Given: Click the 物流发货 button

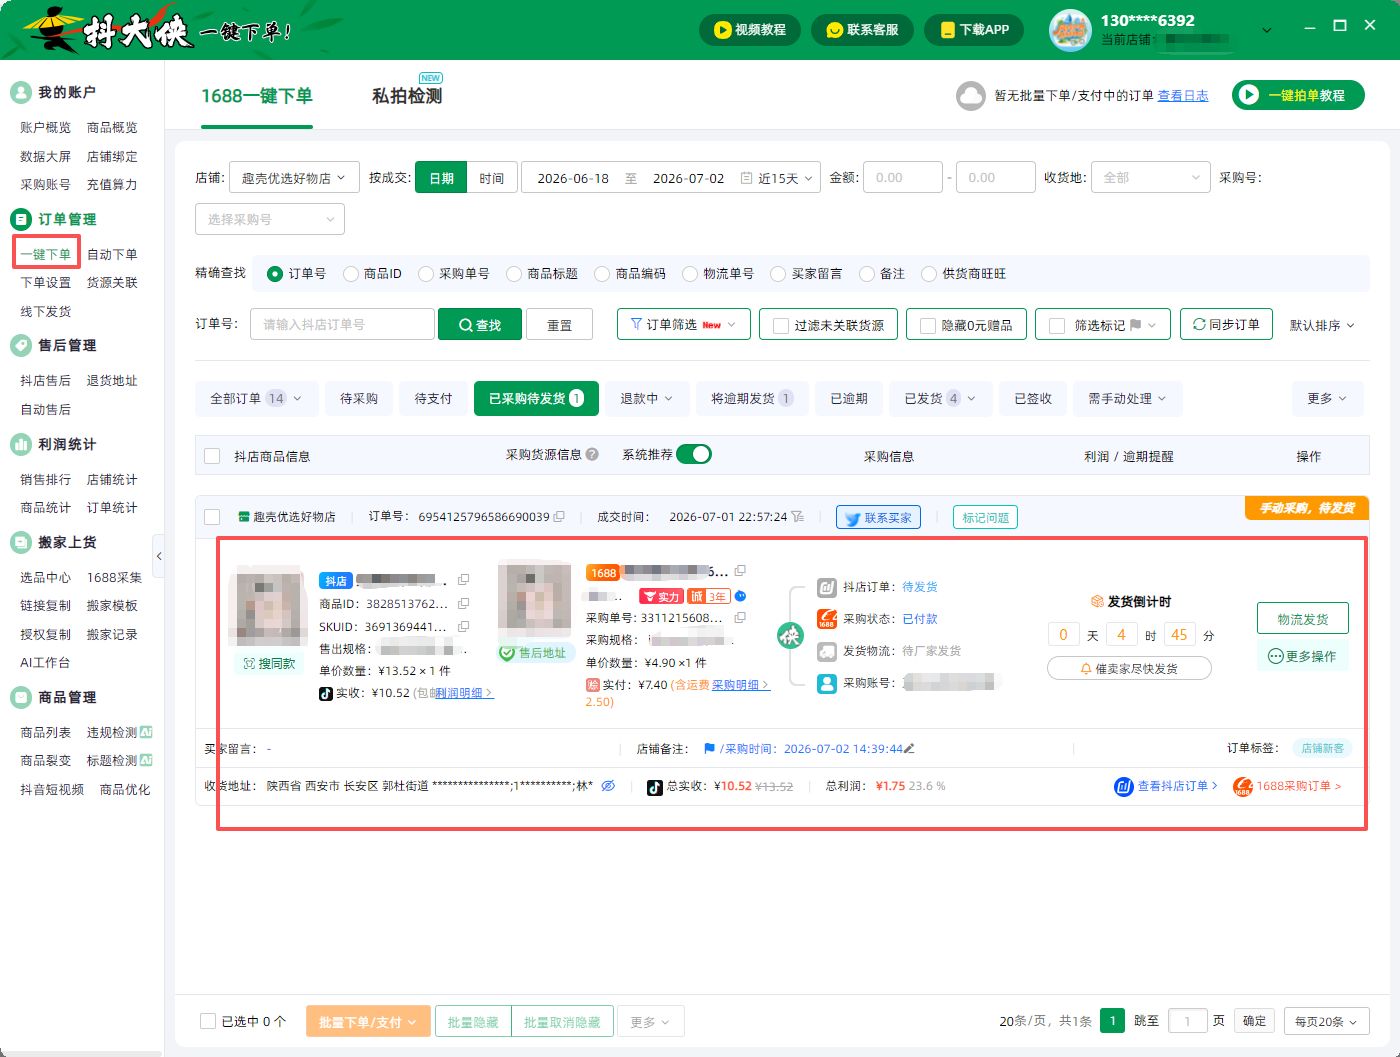Looking at the screenshot, I should point(1302,619).
